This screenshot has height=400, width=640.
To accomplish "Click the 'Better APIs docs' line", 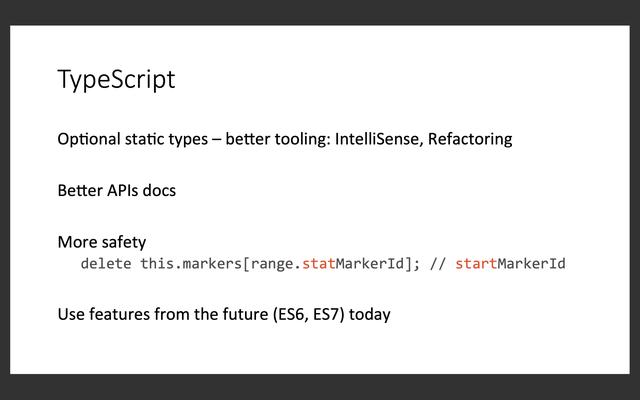I will pyautogui.click(x=116, y=190).
